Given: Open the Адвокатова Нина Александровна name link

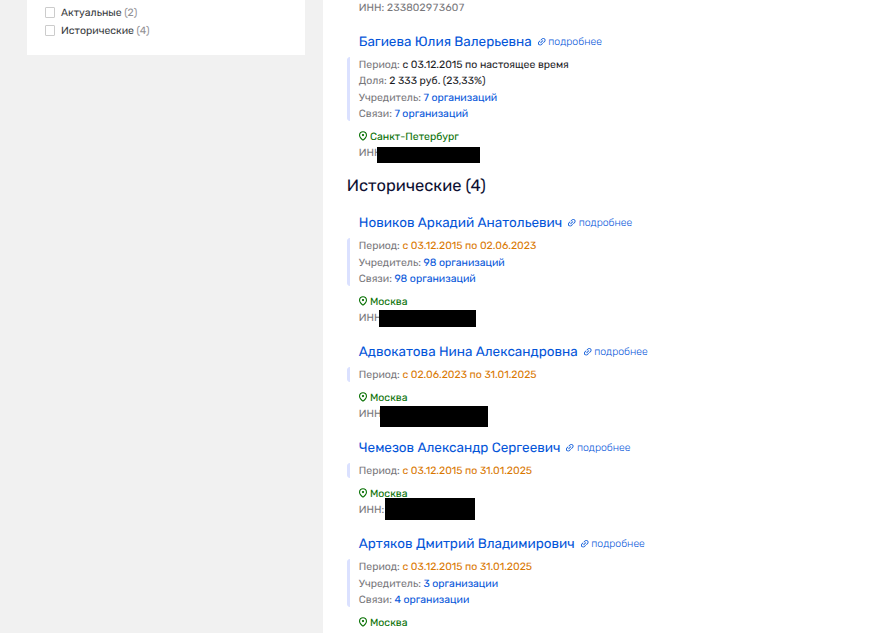Looking at the screenshot, I should pyautogui.click(x=468, y=352).
